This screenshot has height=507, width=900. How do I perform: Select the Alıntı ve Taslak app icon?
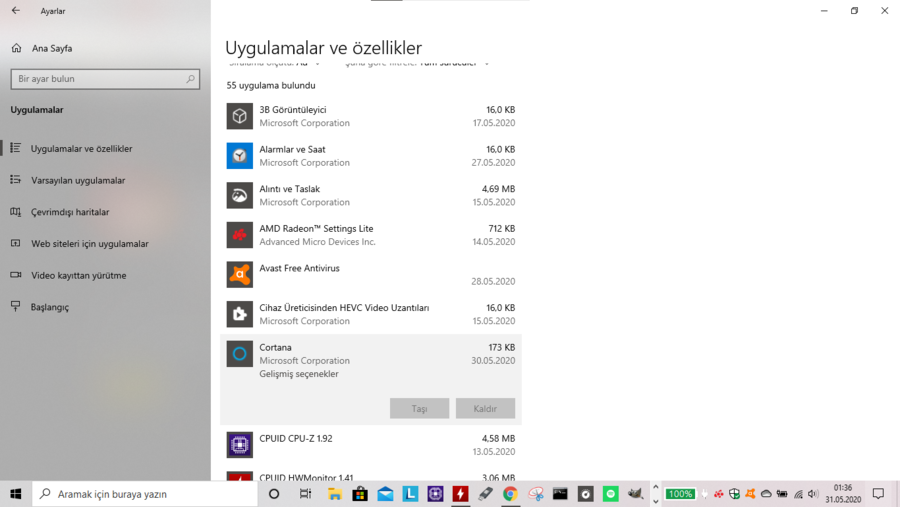[239, 195]
